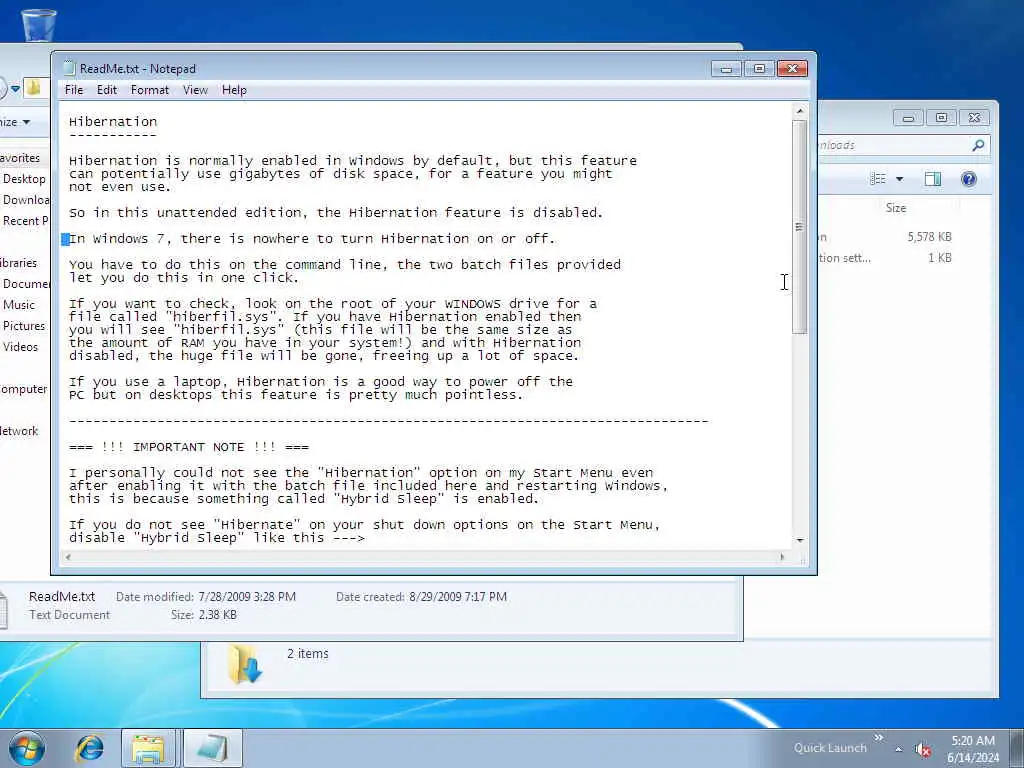Open the Format menu in Notepad
Viewport: 1024px width, 768px height.
pyautogui.click(x=150, y=90)
